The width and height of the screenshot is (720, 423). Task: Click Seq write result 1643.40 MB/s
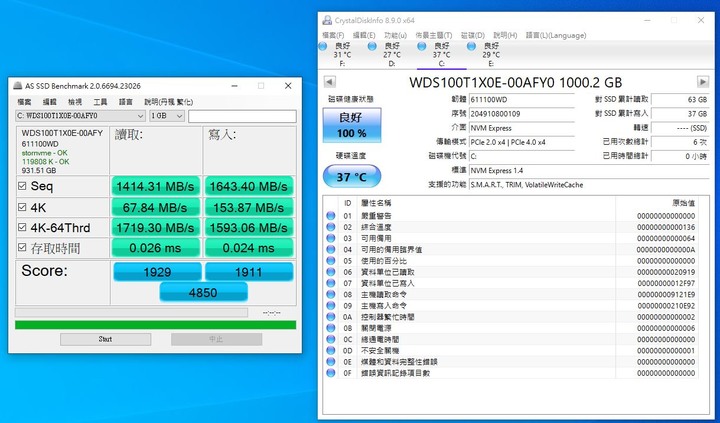coord(248,186)
